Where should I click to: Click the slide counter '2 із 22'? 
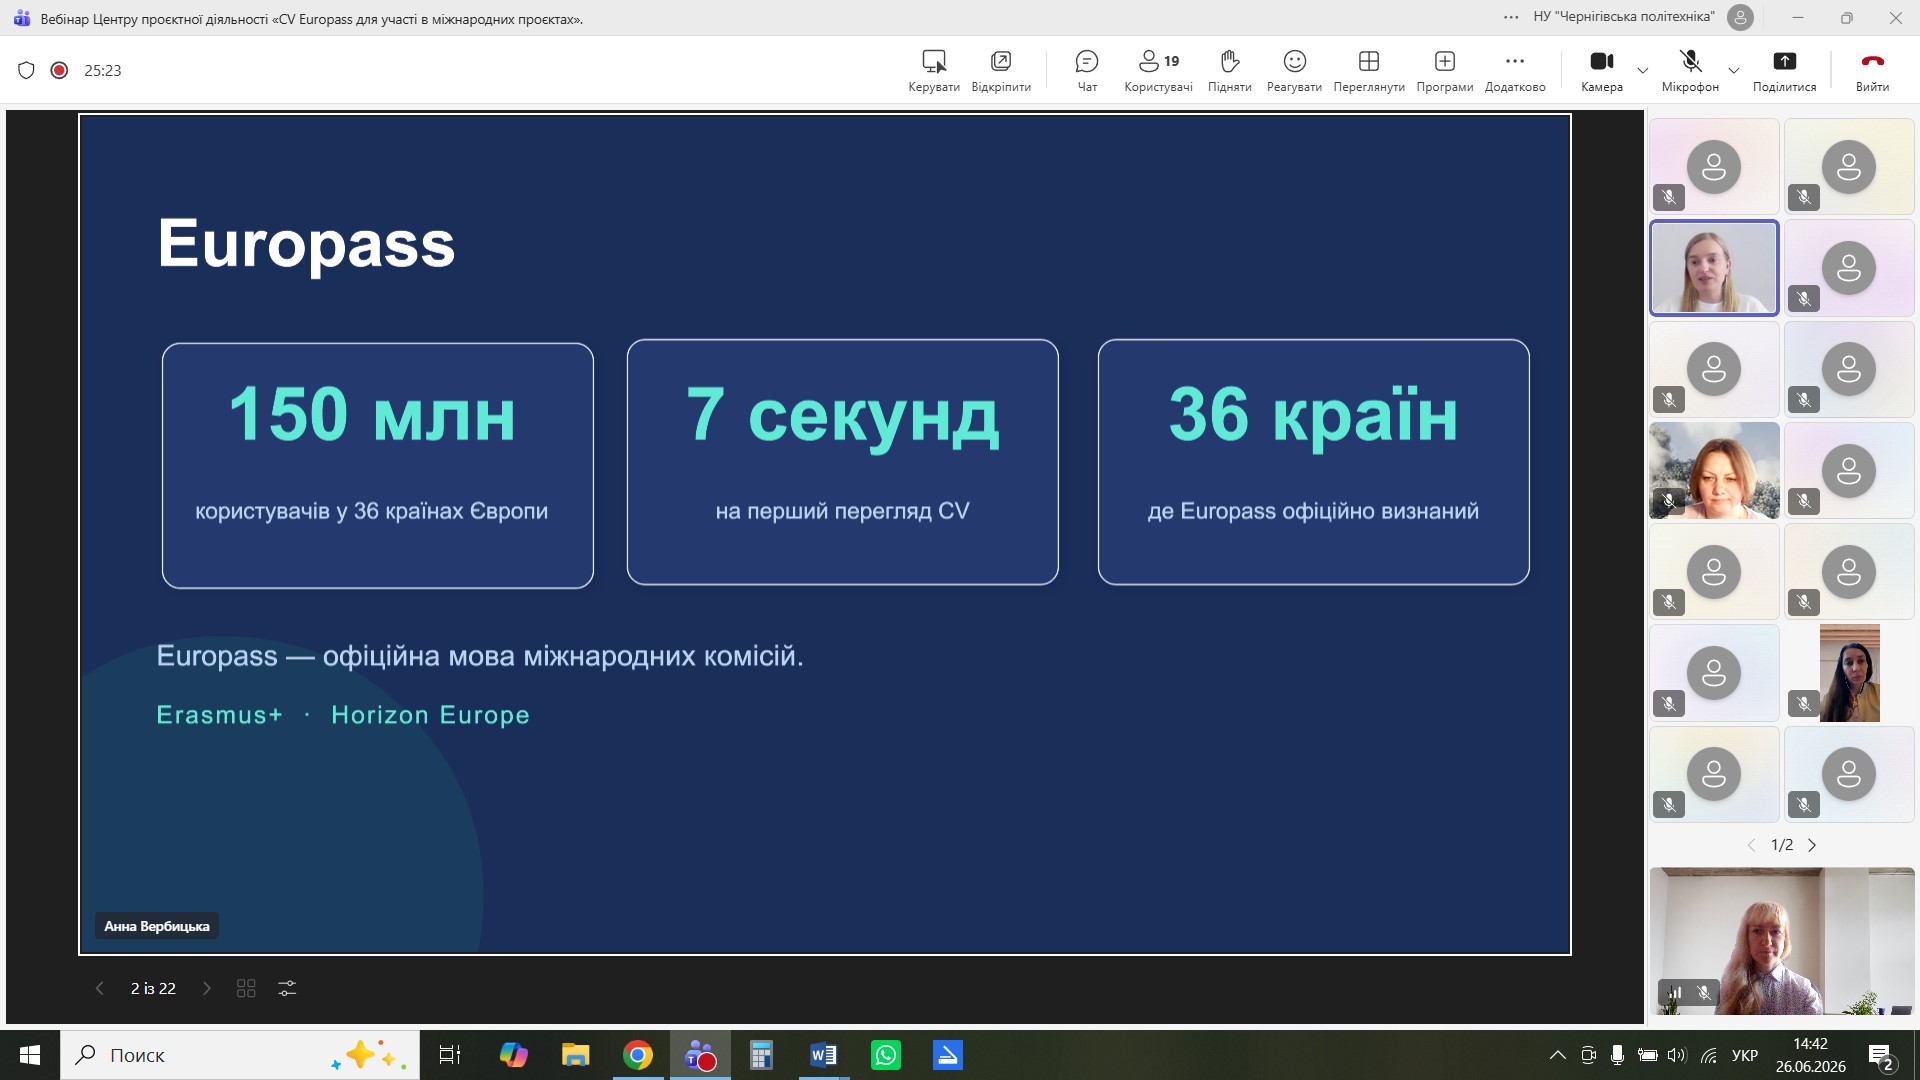(153, 988)
